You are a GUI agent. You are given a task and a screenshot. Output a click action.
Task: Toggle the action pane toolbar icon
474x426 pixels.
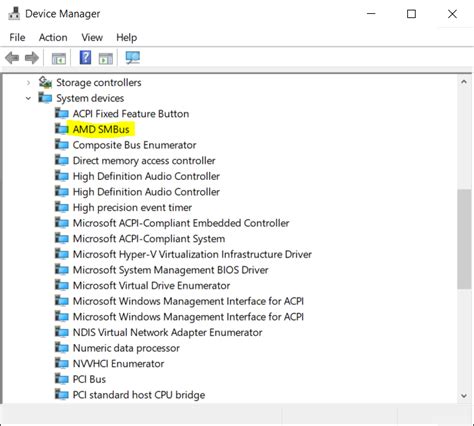pos(106,59)
